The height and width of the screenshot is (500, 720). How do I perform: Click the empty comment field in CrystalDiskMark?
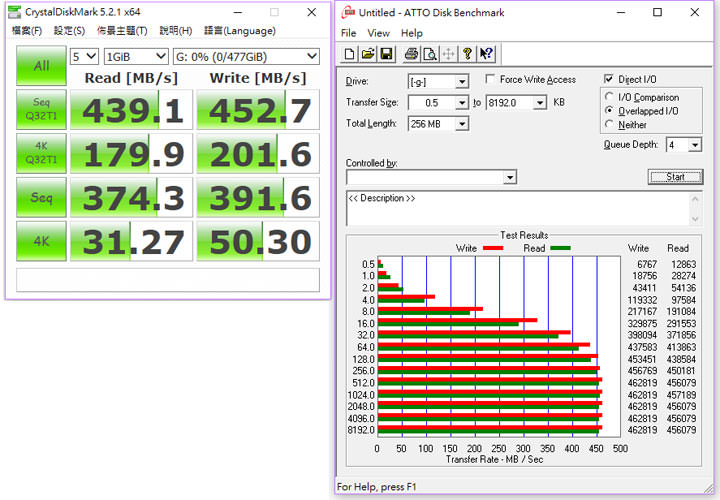point(168,280)
